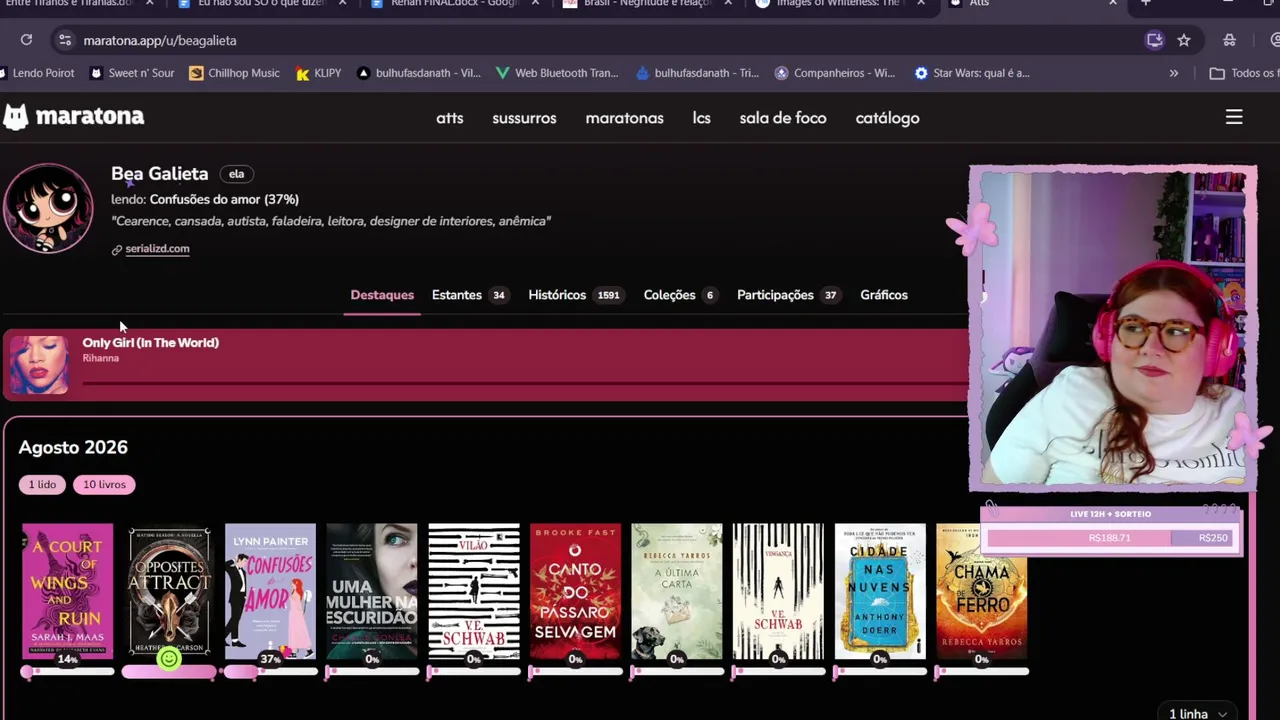Switch to the Históricos tab

[576, 295]
